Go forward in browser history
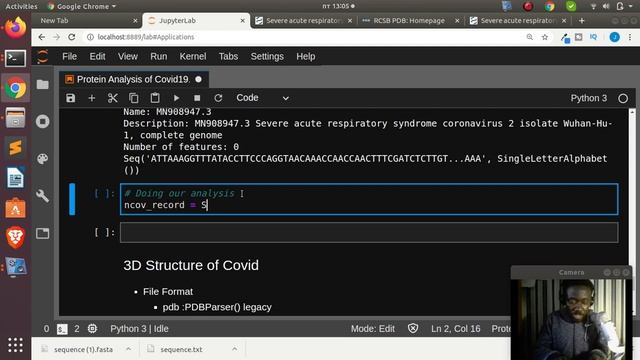640x360 pixels. tap(56, 37)
